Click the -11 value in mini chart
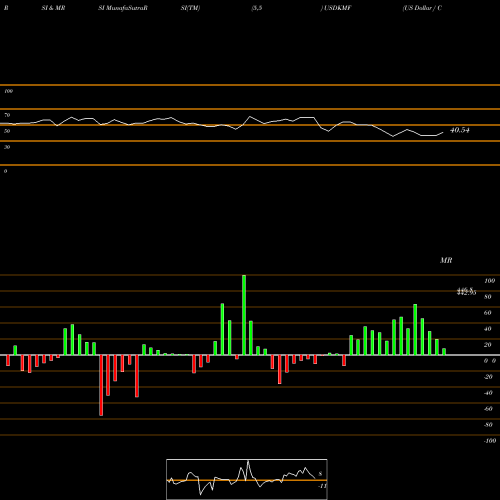500x500 pixels. [322, 486]
